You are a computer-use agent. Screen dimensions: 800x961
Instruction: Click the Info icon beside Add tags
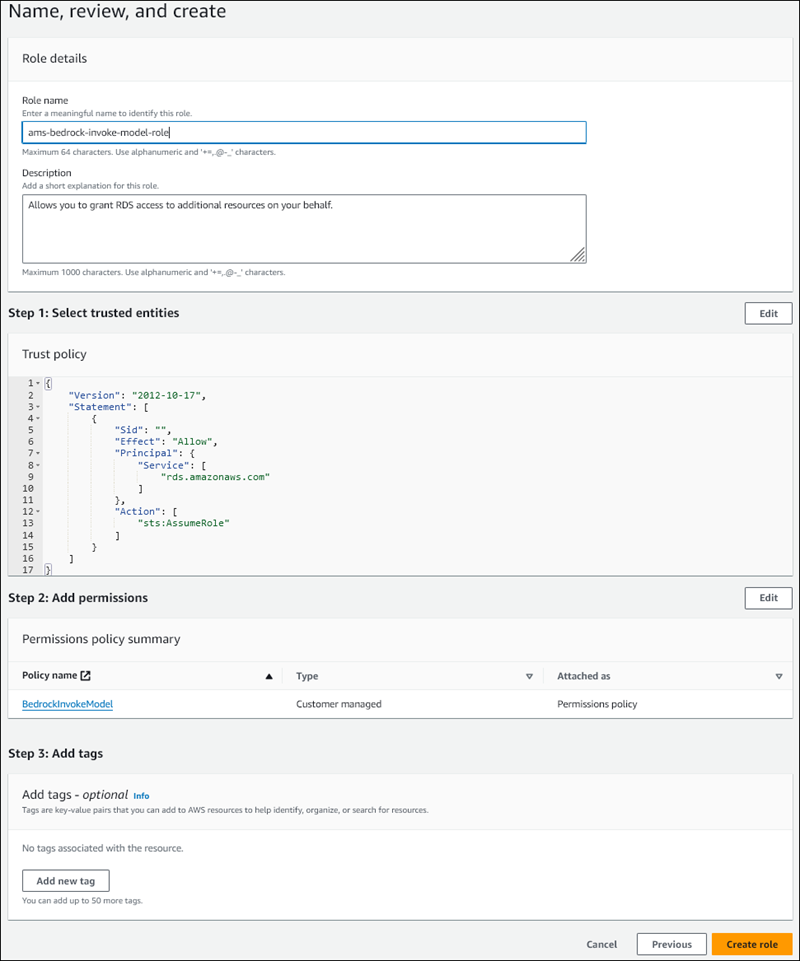click(x=140, y=796)
